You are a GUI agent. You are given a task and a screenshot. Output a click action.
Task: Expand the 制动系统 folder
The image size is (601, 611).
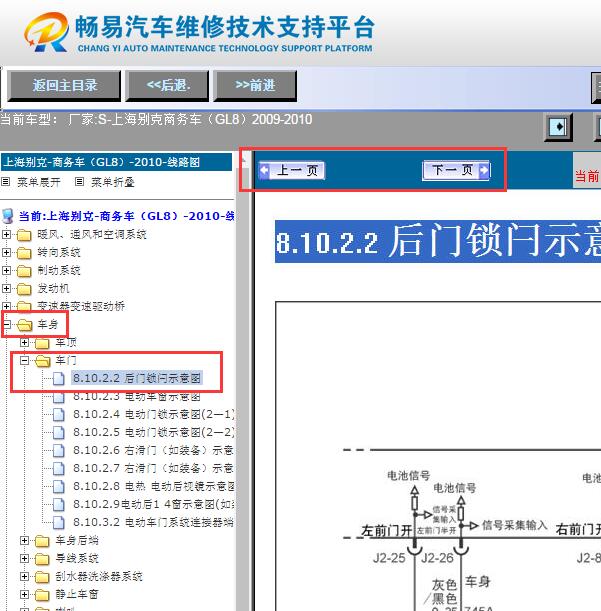(6, 270)
